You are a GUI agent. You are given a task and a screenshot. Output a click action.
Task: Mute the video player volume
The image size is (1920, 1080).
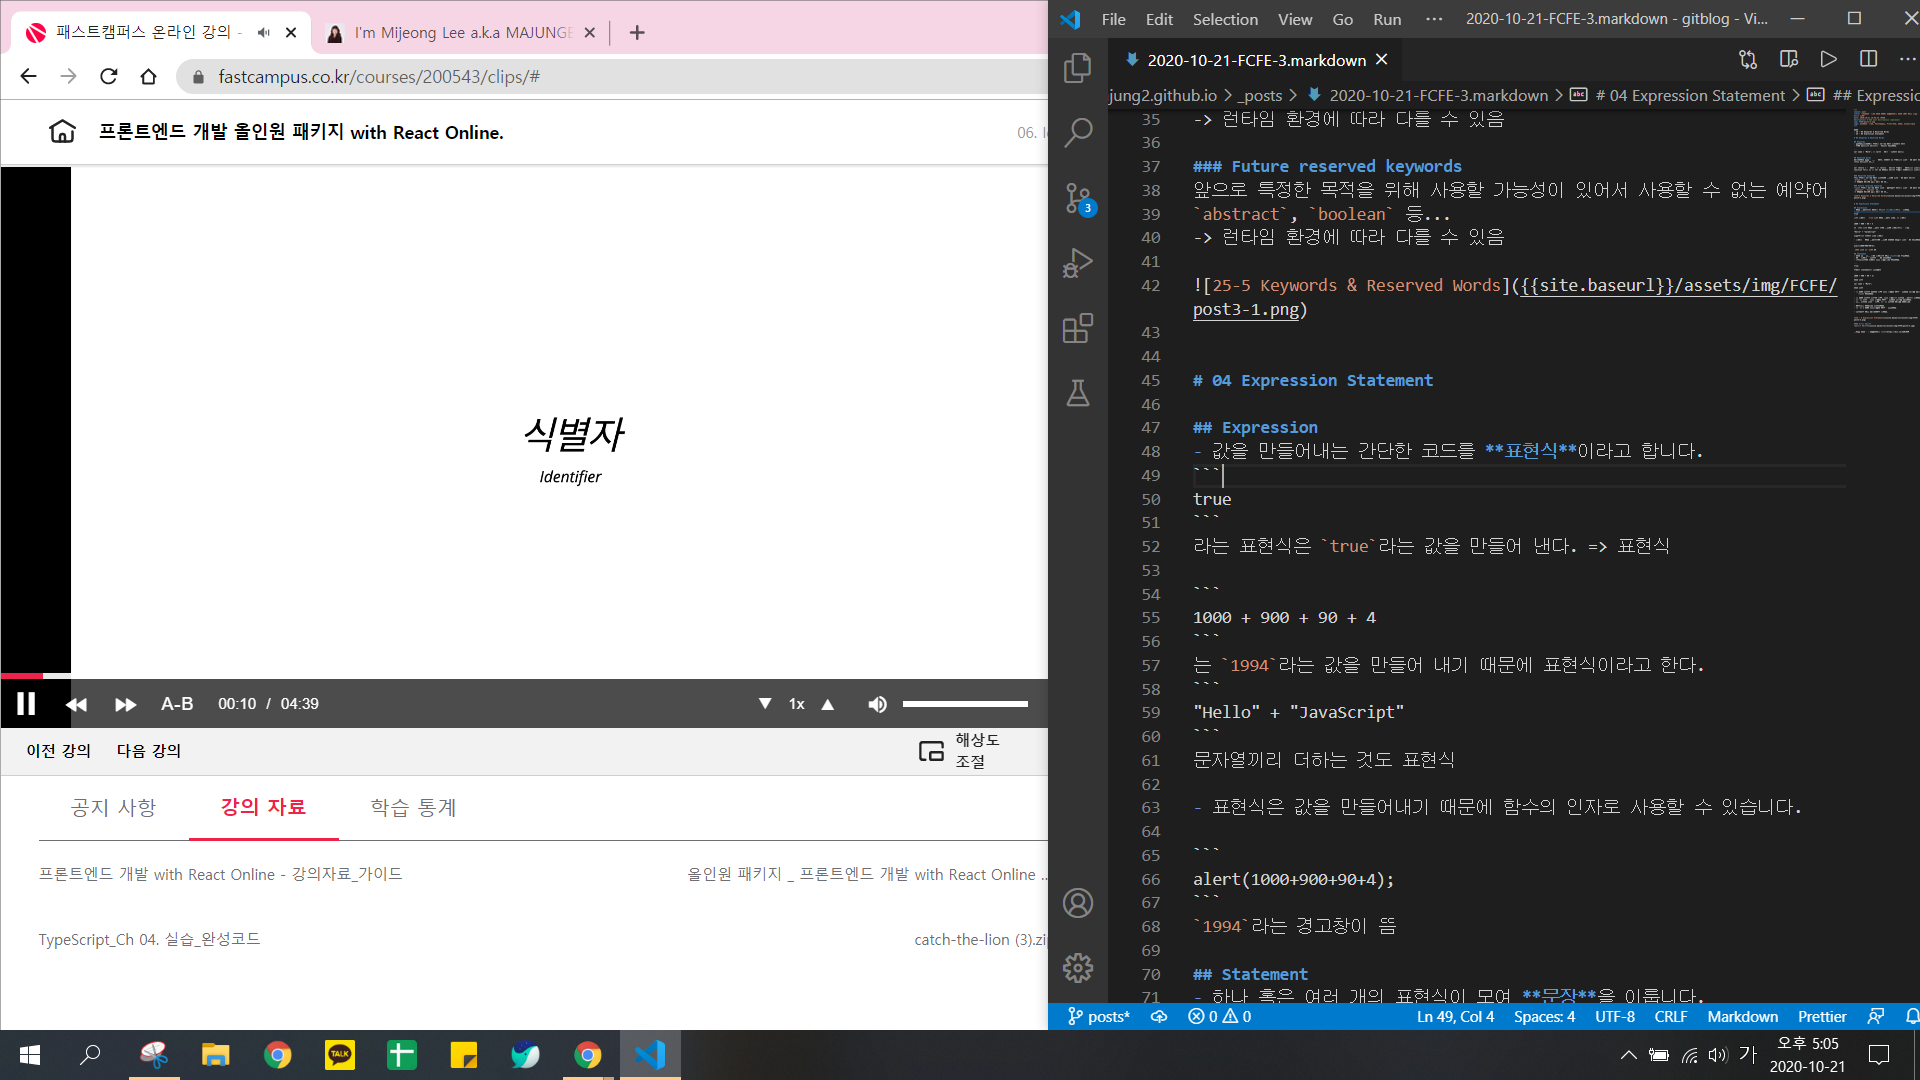(877, 704)
